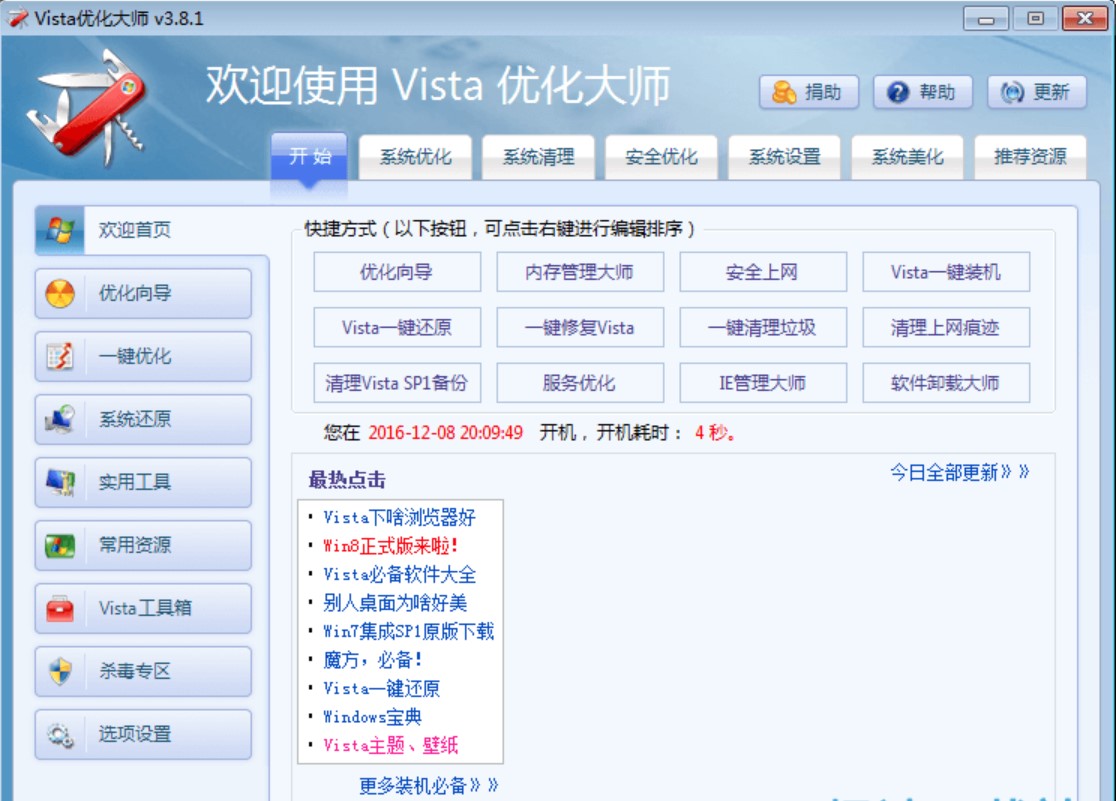This screenshot has width=1116, height=801.
Task: Open link Win7集成SP1原版下载
Action: [x=409, y=632]
